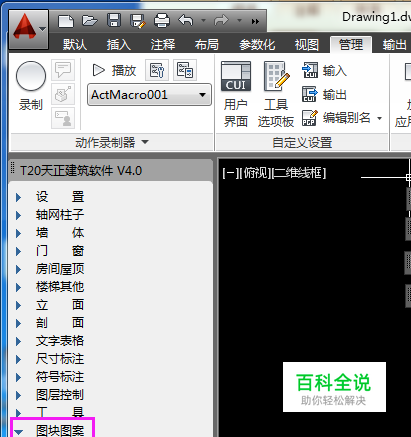Switch to the 默认 ribbon tab
This screenshot has width=411, height=437.
tap(75, 44)
